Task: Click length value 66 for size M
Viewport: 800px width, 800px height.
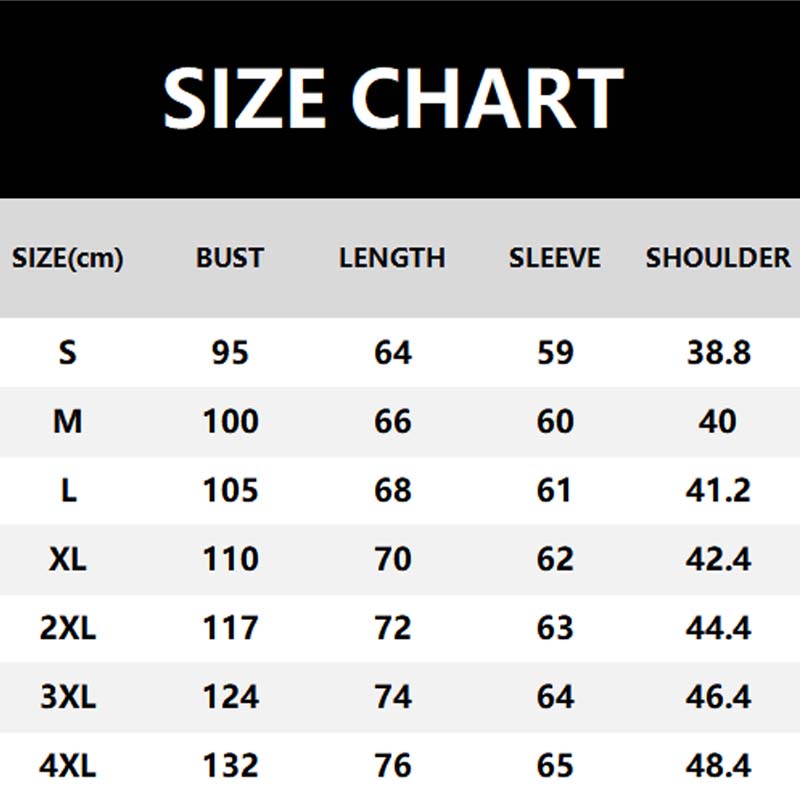Action: click(392, 421)
